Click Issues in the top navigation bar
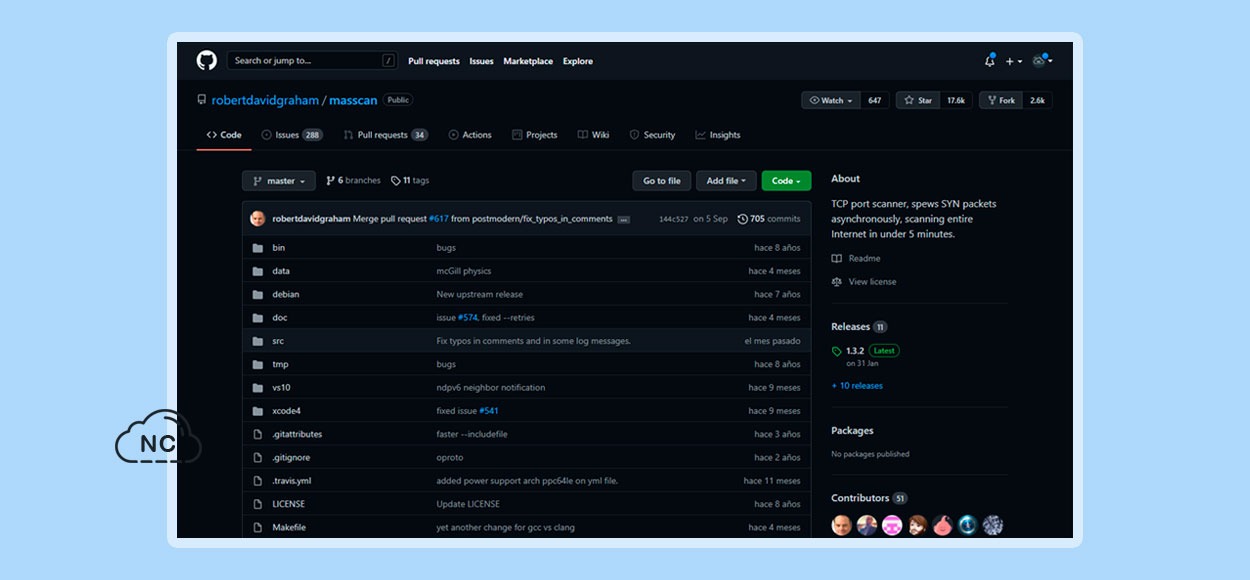1250x580 pixels. tap(482, 61)
